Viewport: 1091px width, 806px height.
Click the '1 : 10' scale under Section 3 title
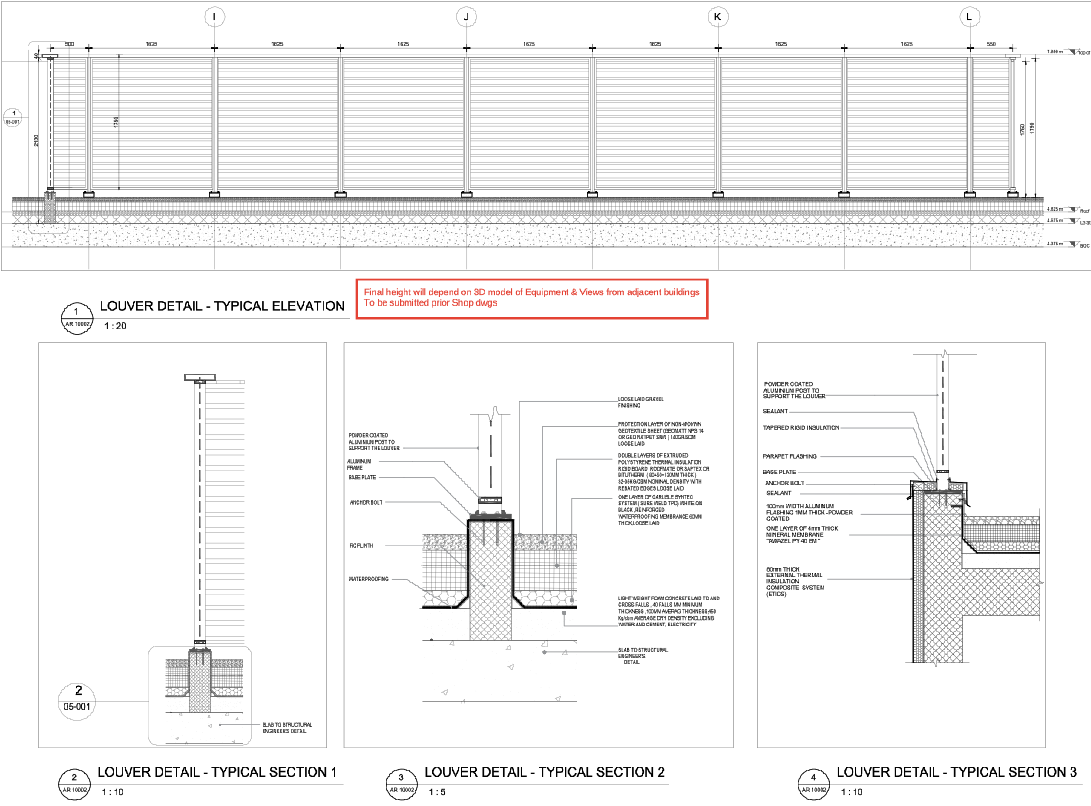852,792
